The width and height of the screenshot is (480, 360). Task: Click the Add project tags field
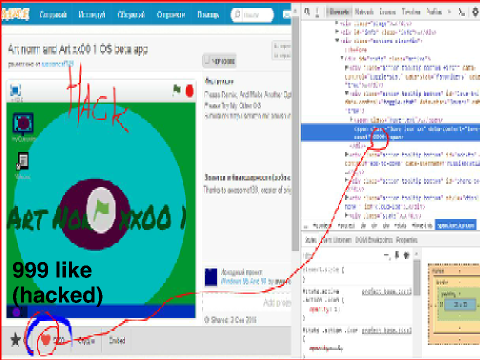click(x=247, y=303)
